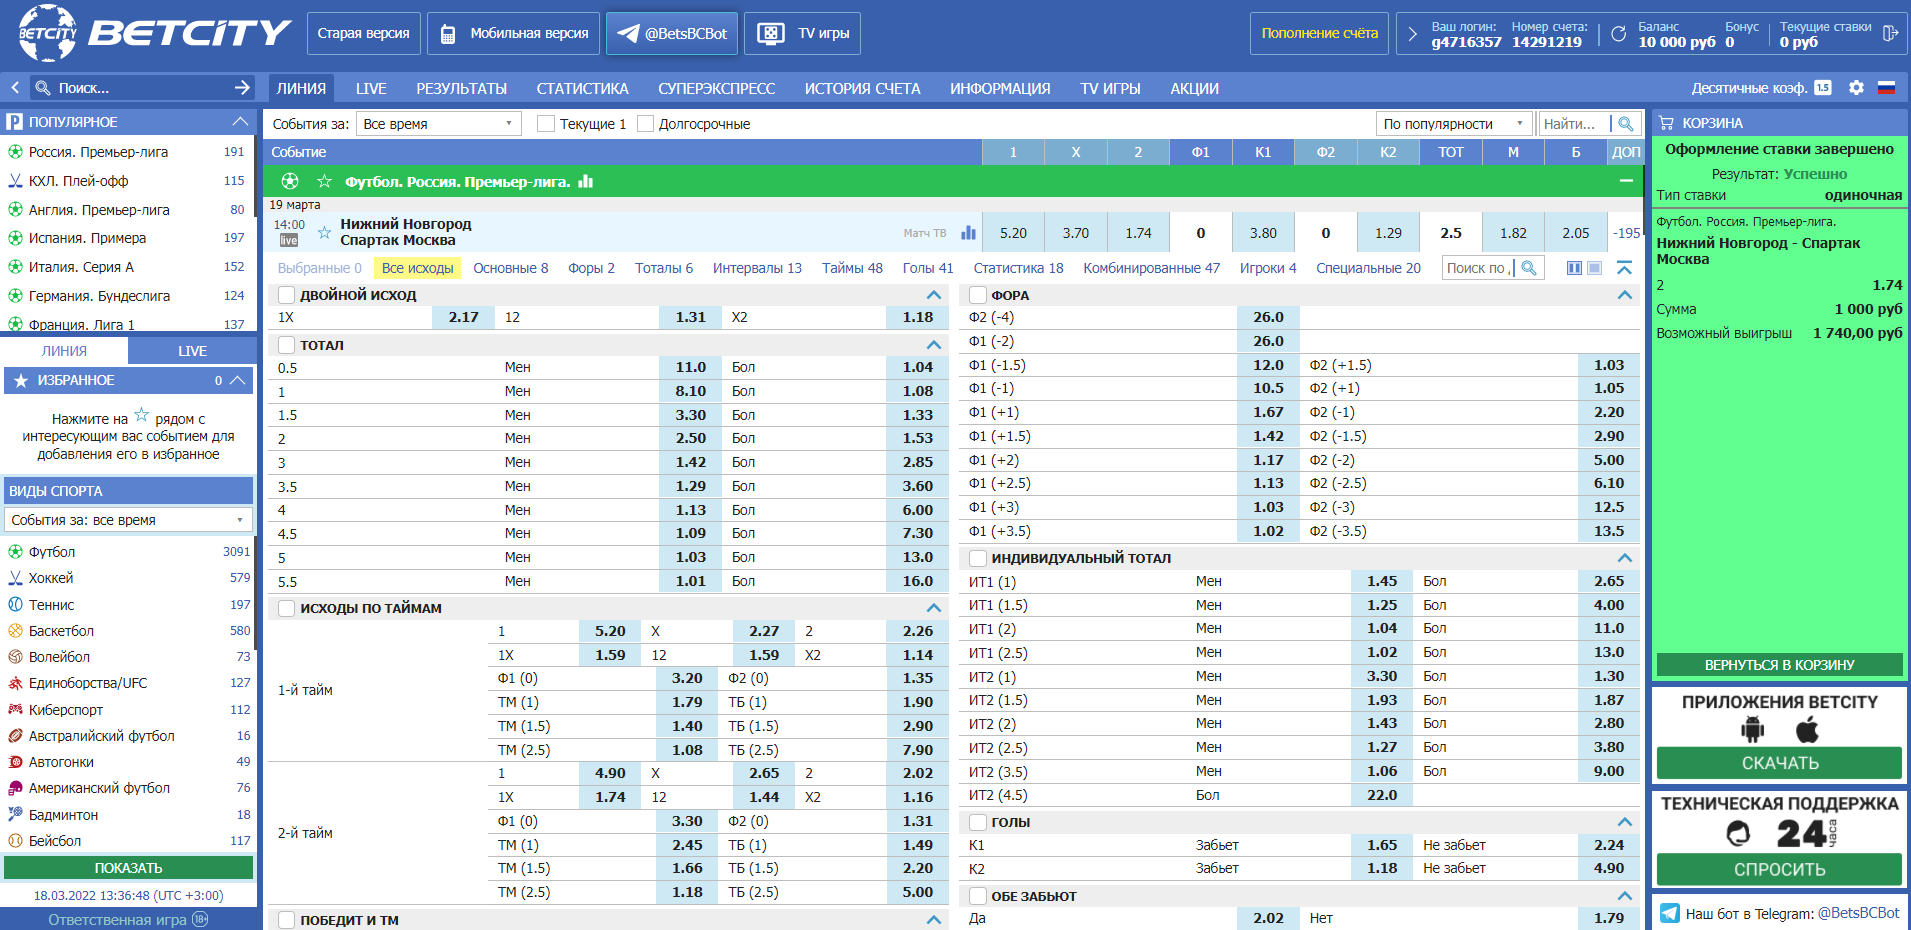Collapse the ФОРА market section
The height and width of the screenshot is (930, 1911).
pyautogui.click(x=1624, y=295)
